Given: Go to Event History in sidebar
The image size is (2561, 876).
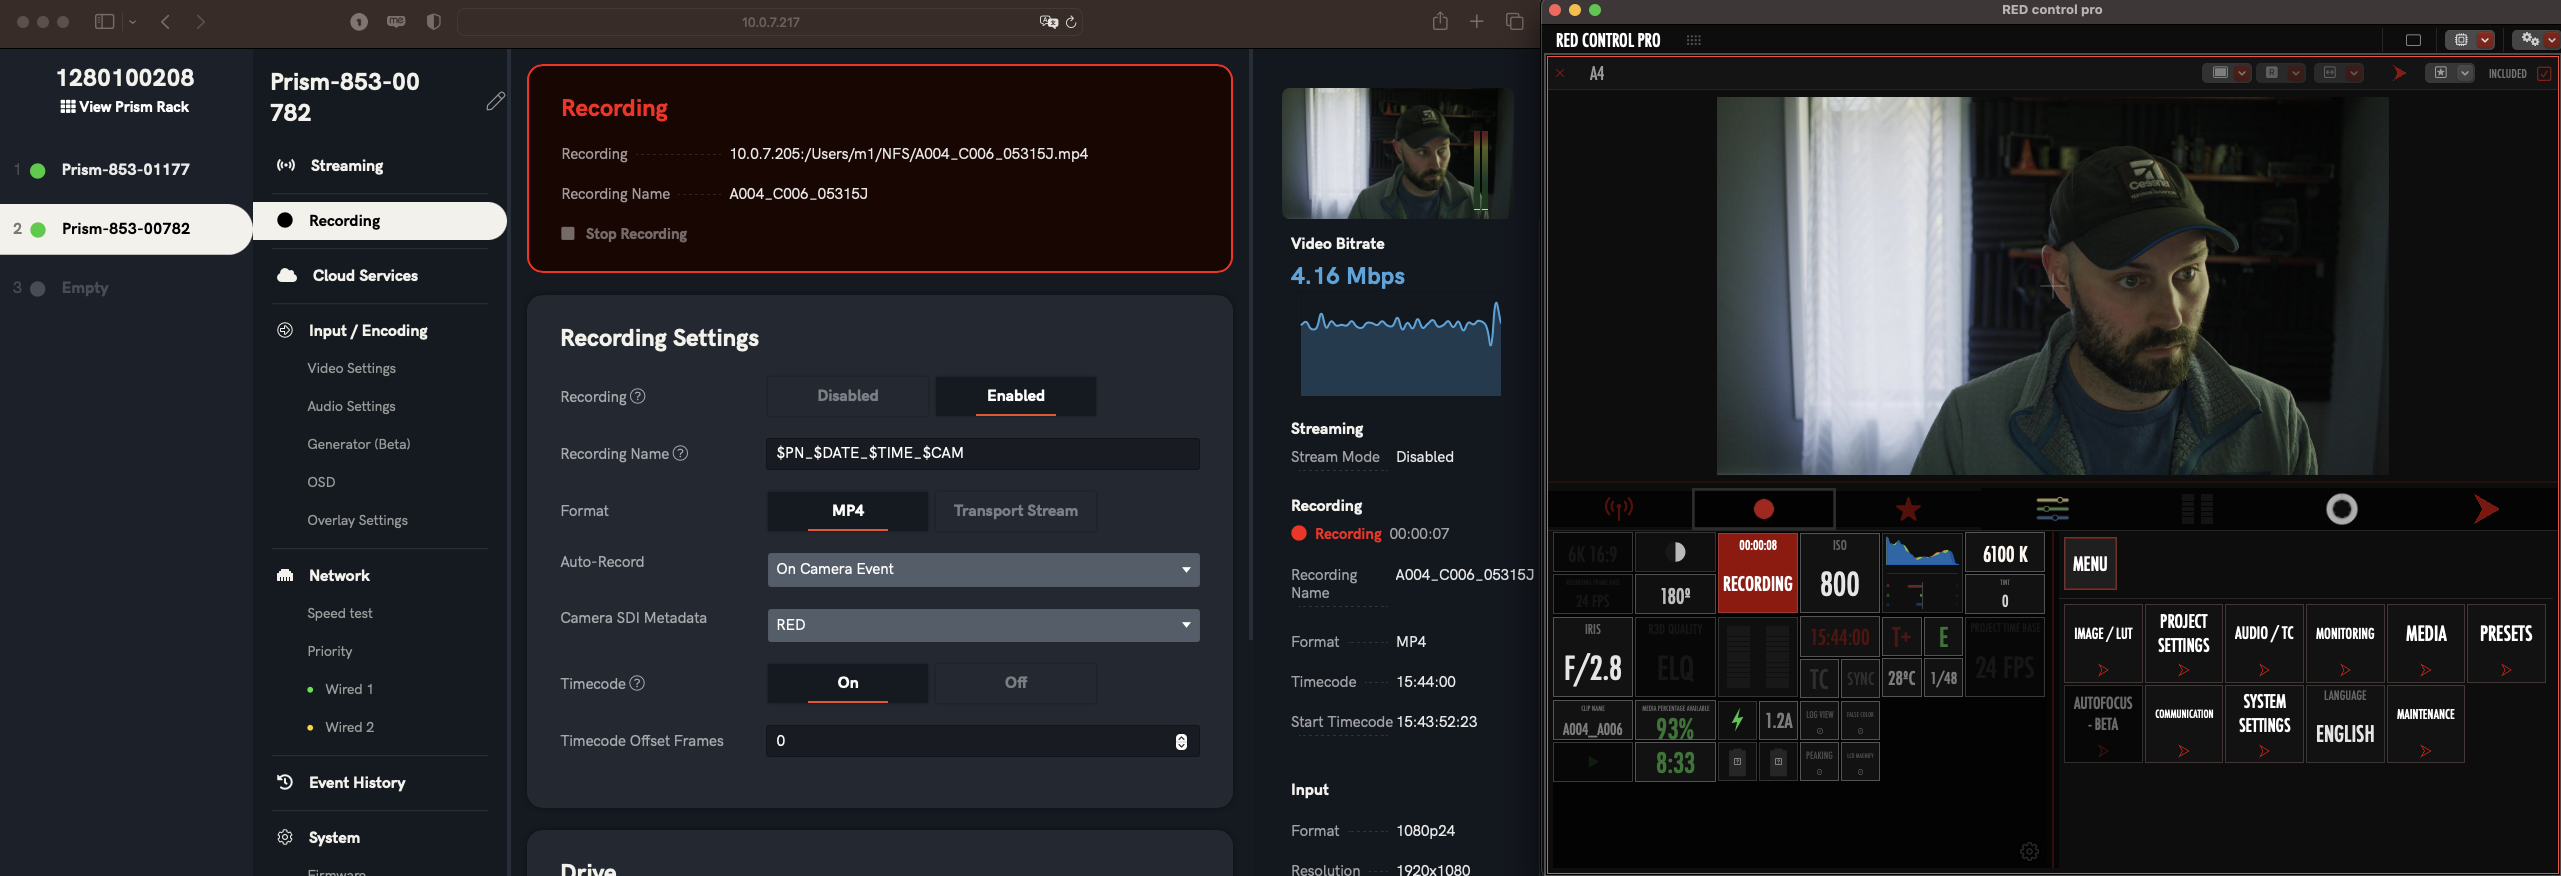Looking at the screenshot, I should (356, 783).
